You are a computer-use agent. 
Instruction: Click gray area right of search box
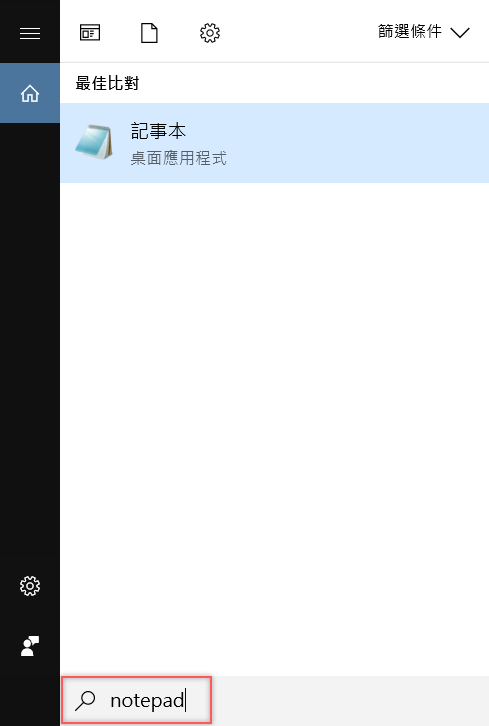[x=350, y=701]
